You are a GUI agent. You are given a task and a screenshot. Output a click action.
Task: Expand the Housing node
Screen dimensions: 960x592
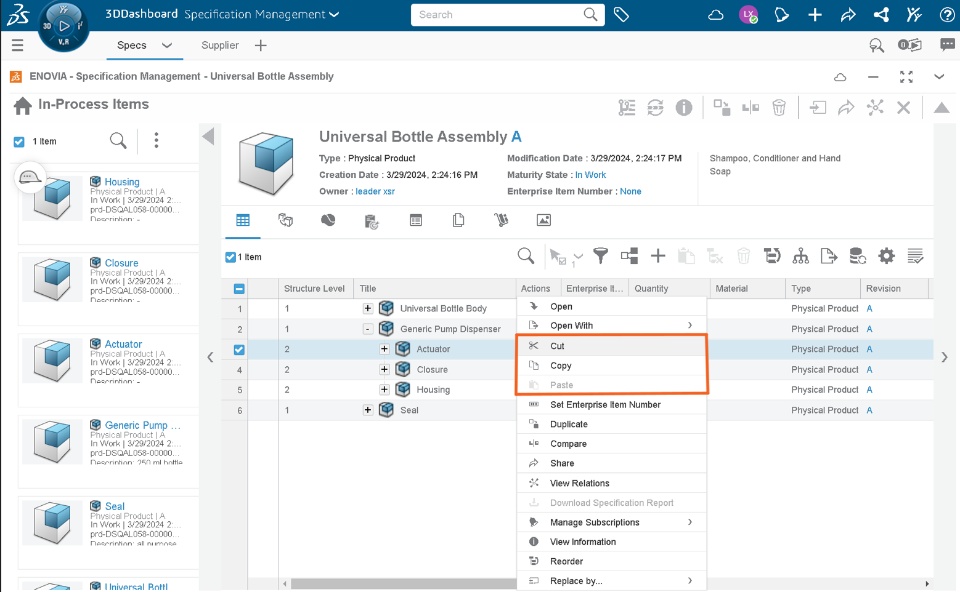(x=384, y=389)
